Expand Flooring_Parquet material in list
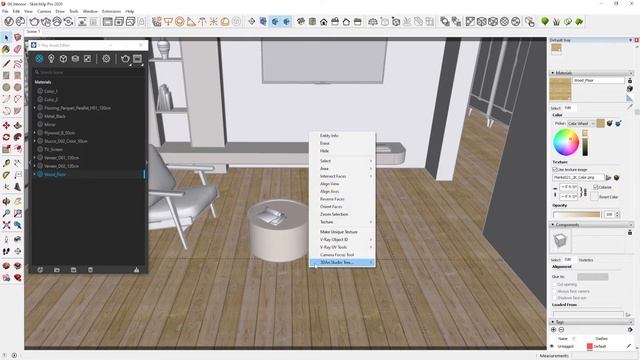The image size is (640, 360). (x=35, y=108)
